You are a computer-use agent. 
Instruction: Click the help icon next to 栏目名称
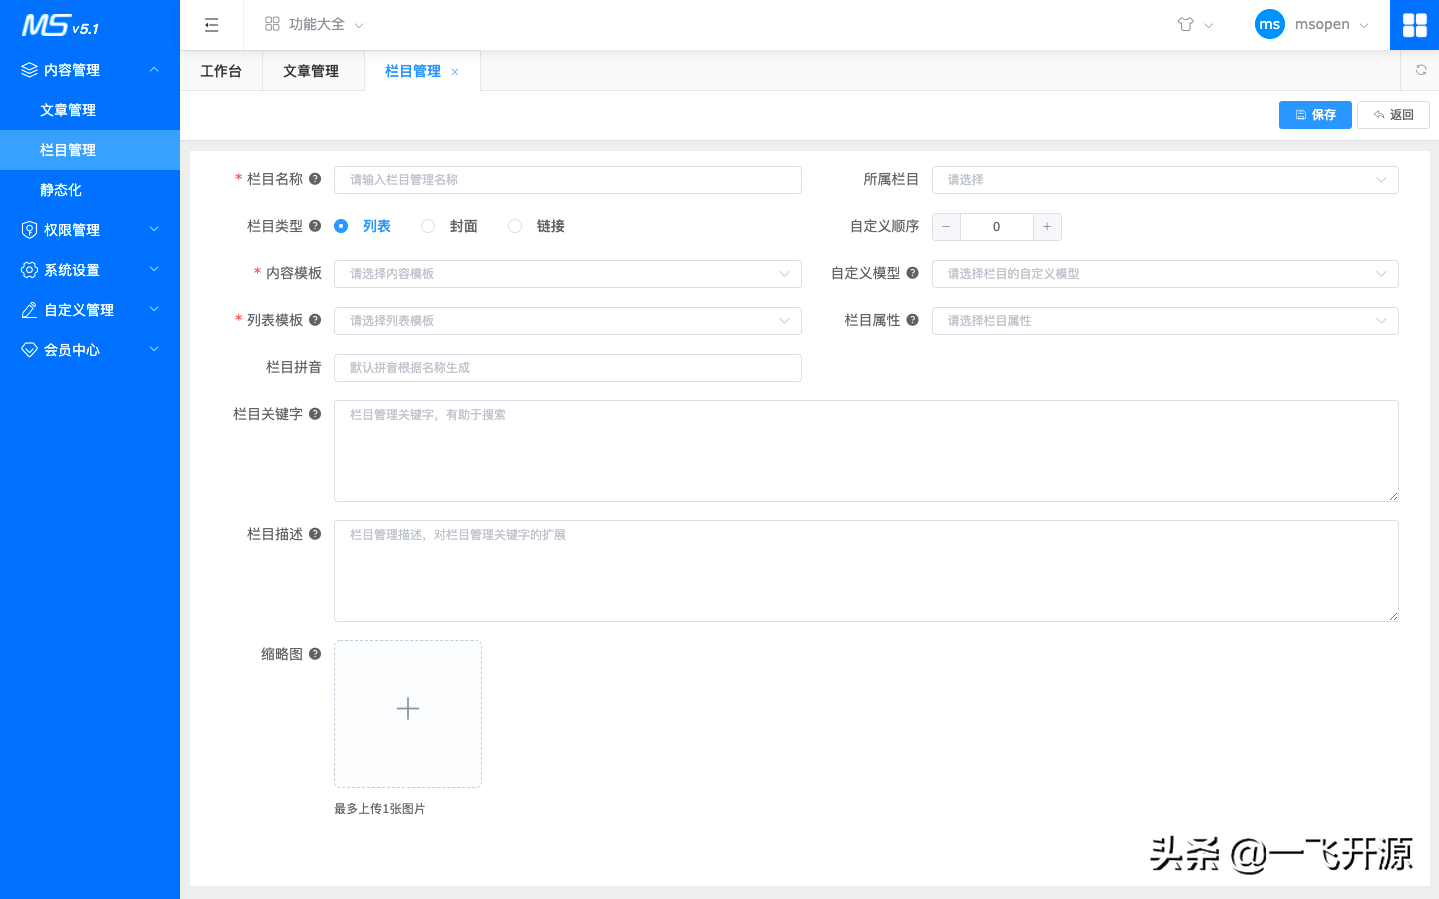coord(316,179)
